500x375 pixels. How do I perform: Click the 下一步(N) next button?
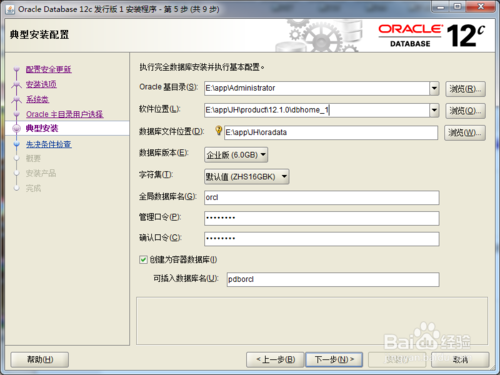click(334, 360)
